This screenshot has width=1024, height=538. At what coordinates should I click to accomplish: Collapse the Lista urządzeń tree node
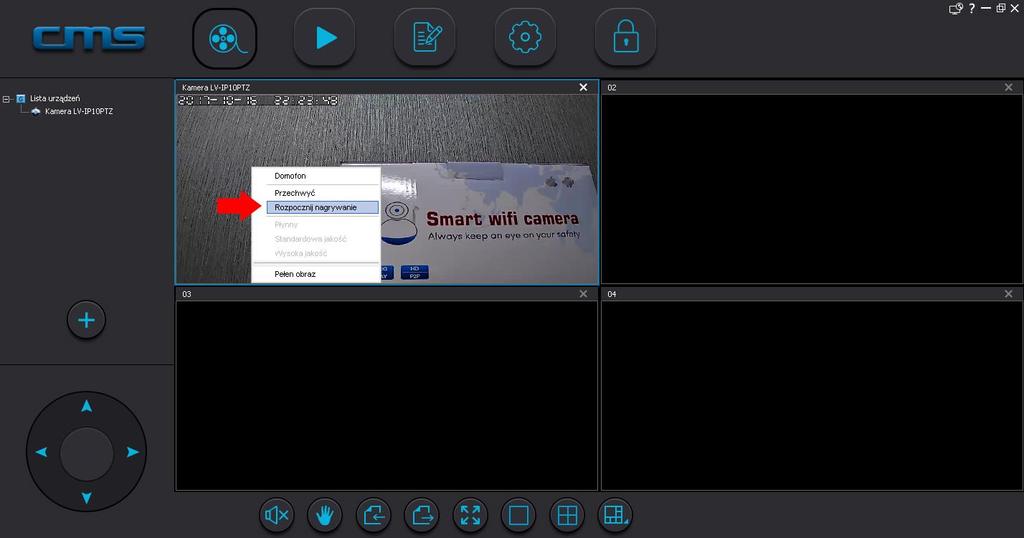coord(6,99)
